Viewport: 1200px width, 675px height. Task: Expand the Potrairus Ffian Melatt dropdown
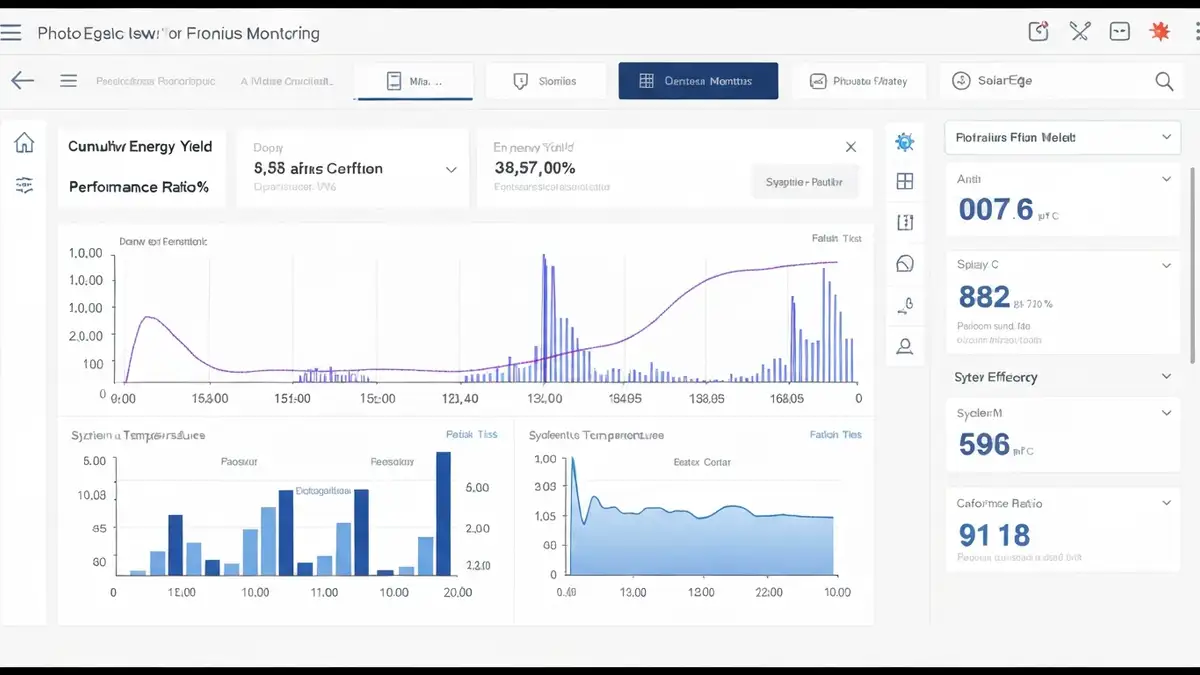(x=1062, y=137)
